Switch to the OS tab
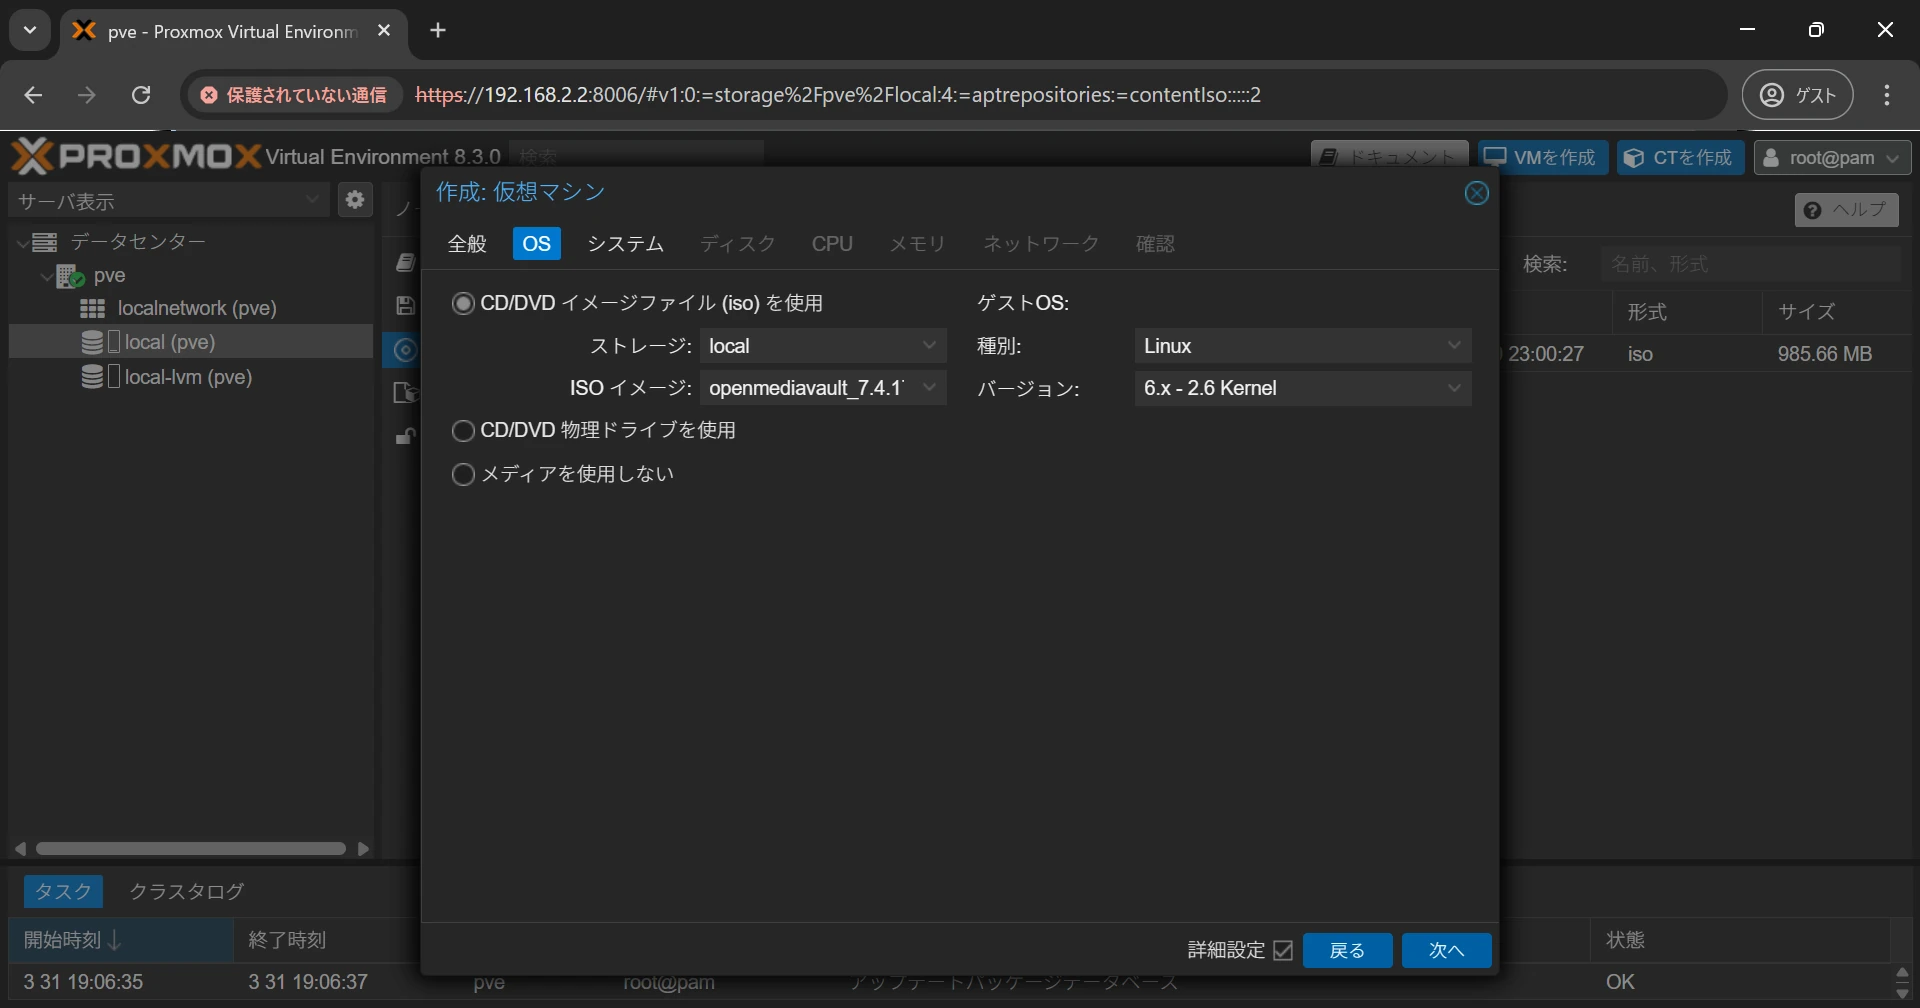This screenshot has width=1920, height=1008. (x=537, y=244)
